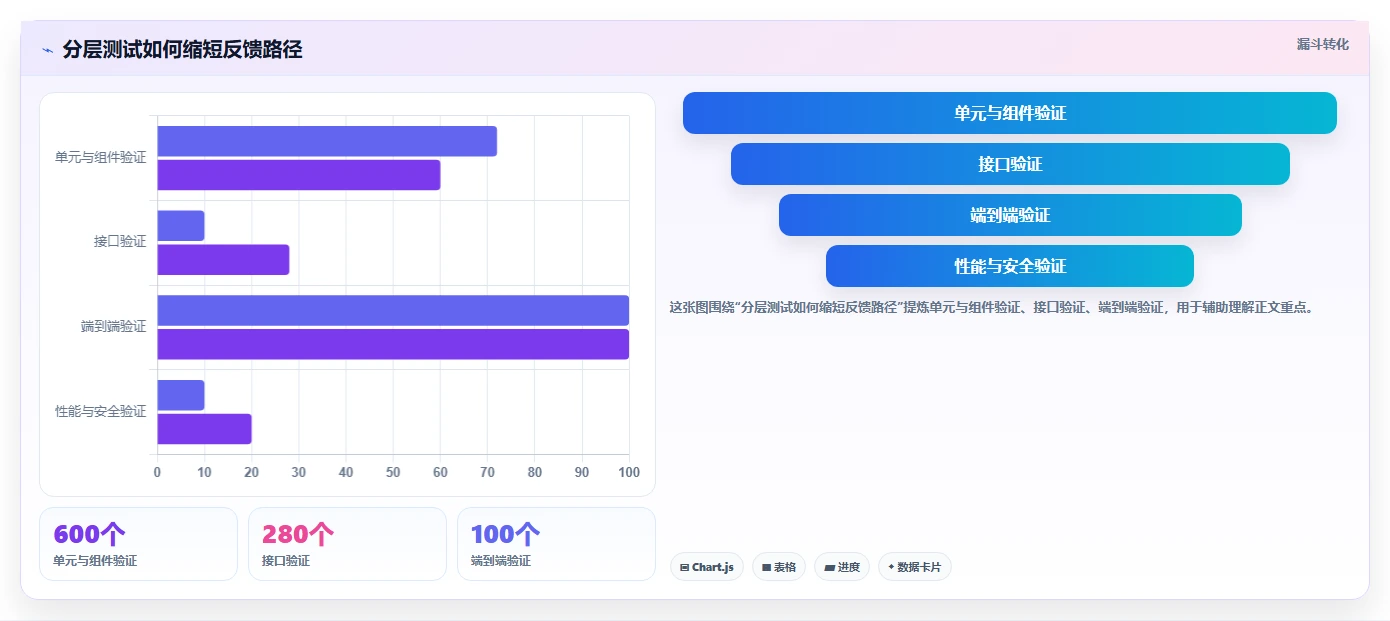
Task: Click the 单元与组件验证 chart axis label
Action: point(100,158)
